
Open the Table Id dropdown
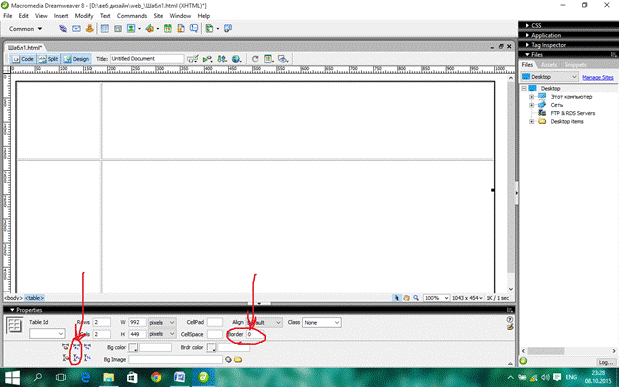(47, 334)
